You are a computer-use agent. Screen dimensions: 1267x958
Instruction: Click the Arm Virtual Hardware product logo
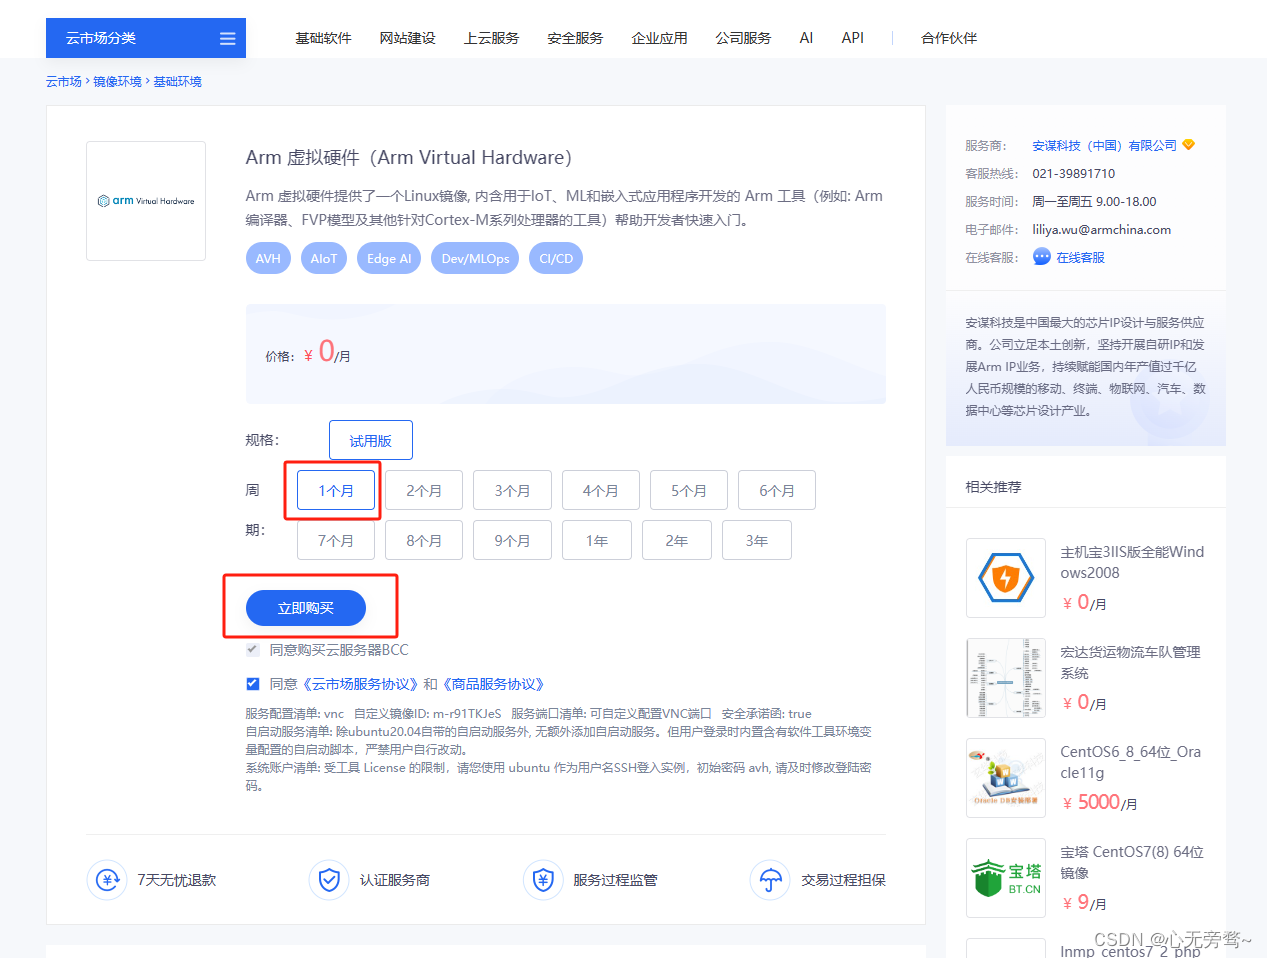pyautogui.click(x=146, y=201)
